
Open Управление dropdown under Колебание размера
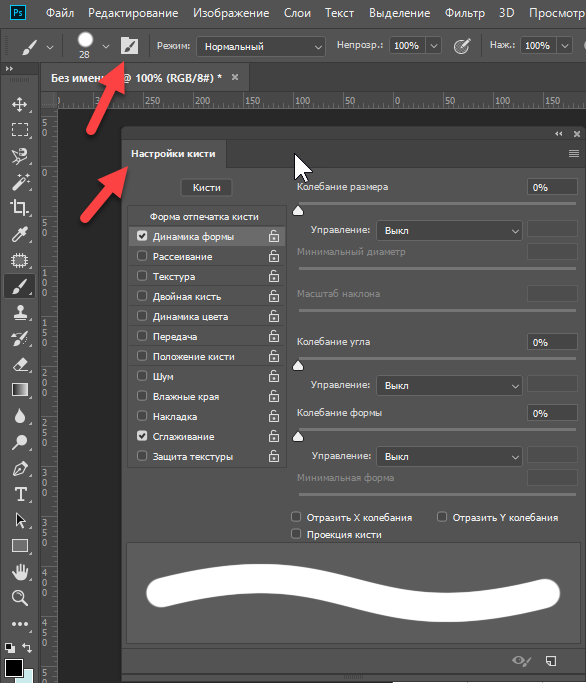[449, 230]
